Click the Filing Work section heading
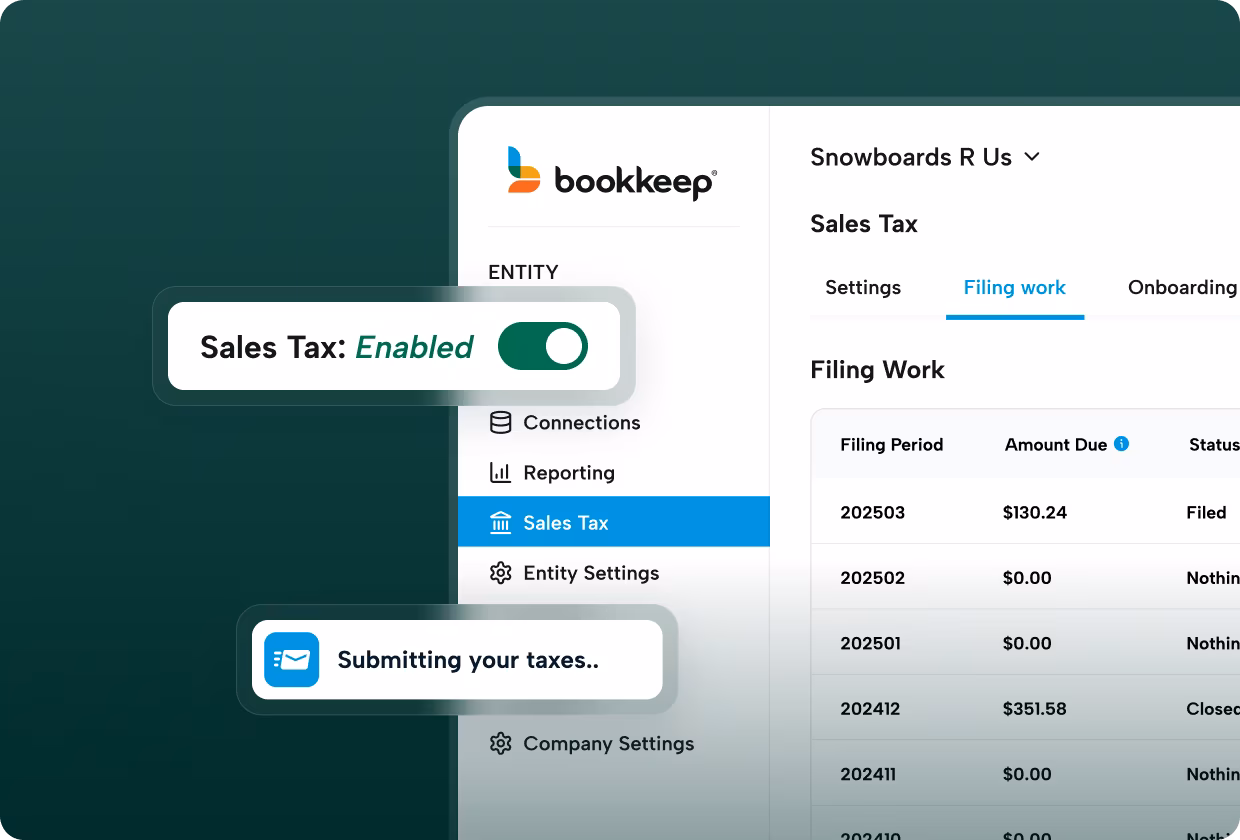Image resolution: width=1240 pixels, height=840 pixels. 877,370
